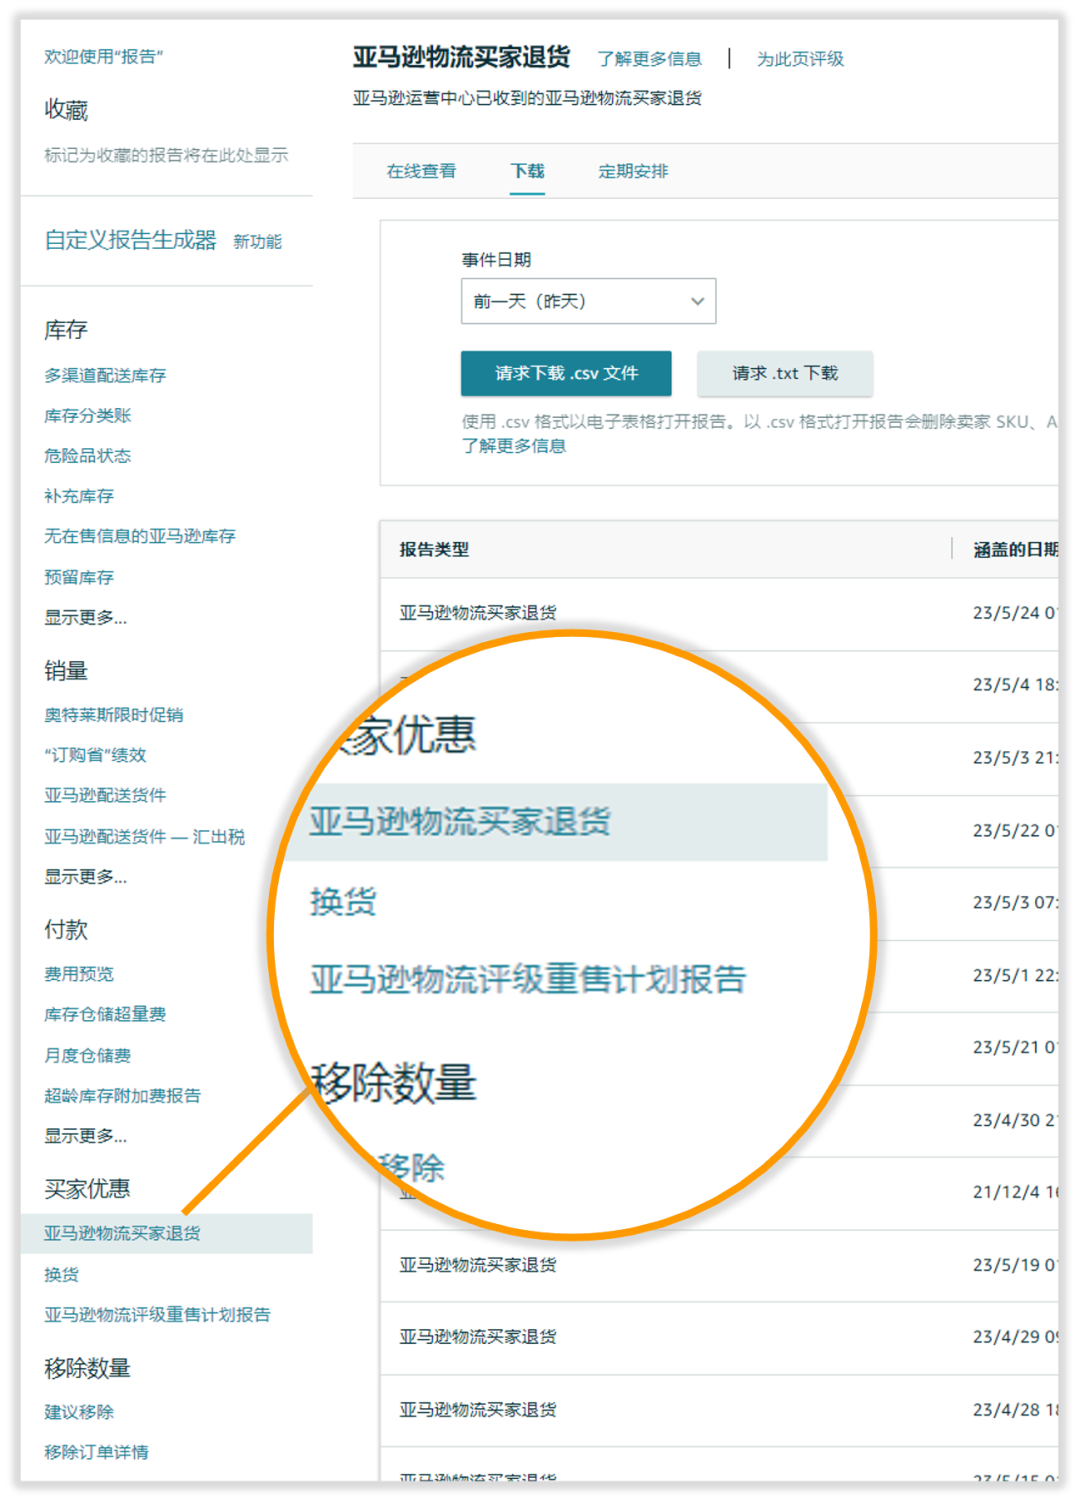Screen dimensions: 1080x1503
Task: Select the report row dated 23/5/24
Action: point(719,613)
